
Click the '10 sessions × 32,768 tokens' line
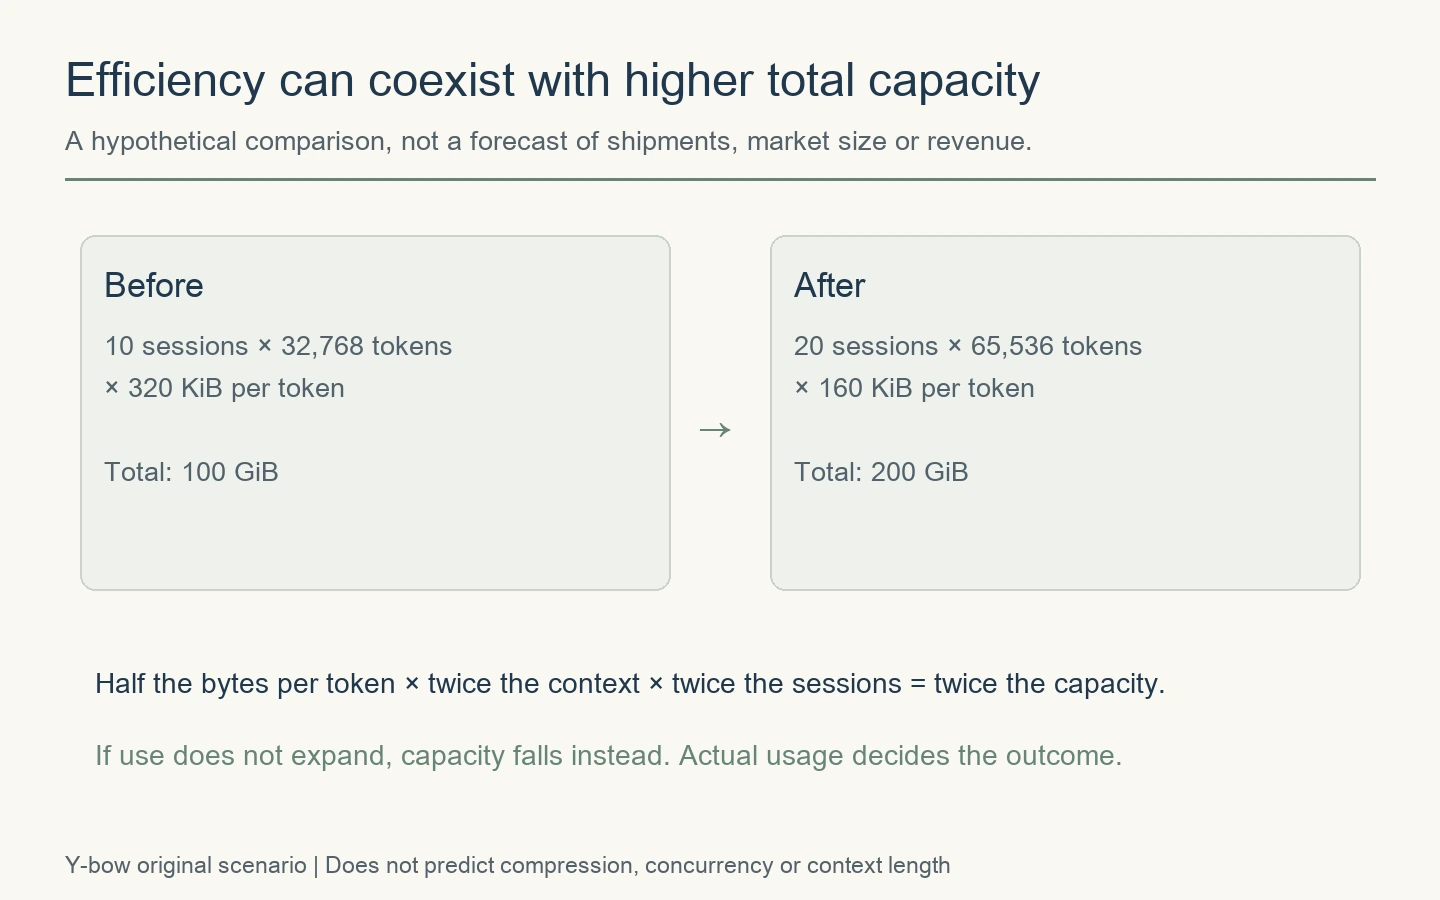point(278,346)
